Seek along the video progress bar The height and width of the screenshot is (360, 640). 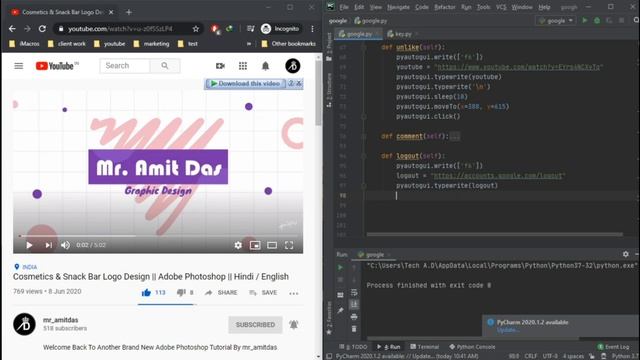(158, 236)
